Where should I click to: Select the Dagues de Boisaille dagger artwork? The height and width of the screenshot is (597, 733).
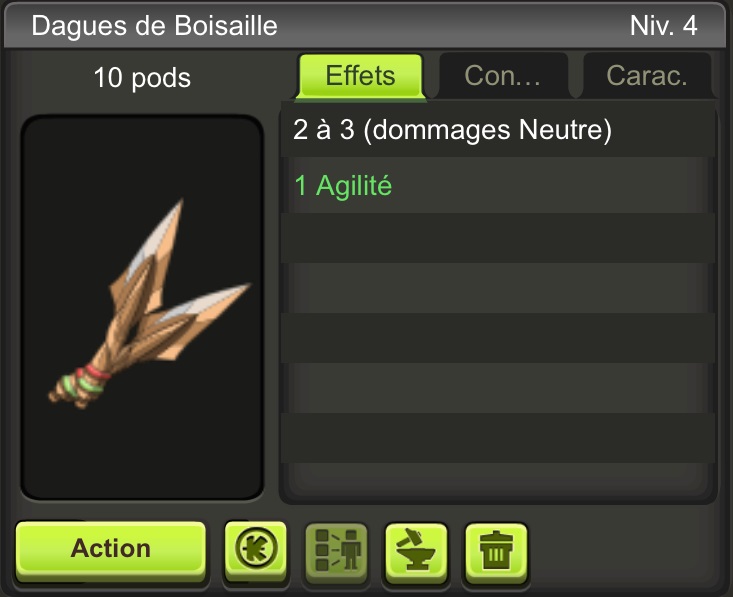coord(150,304)
